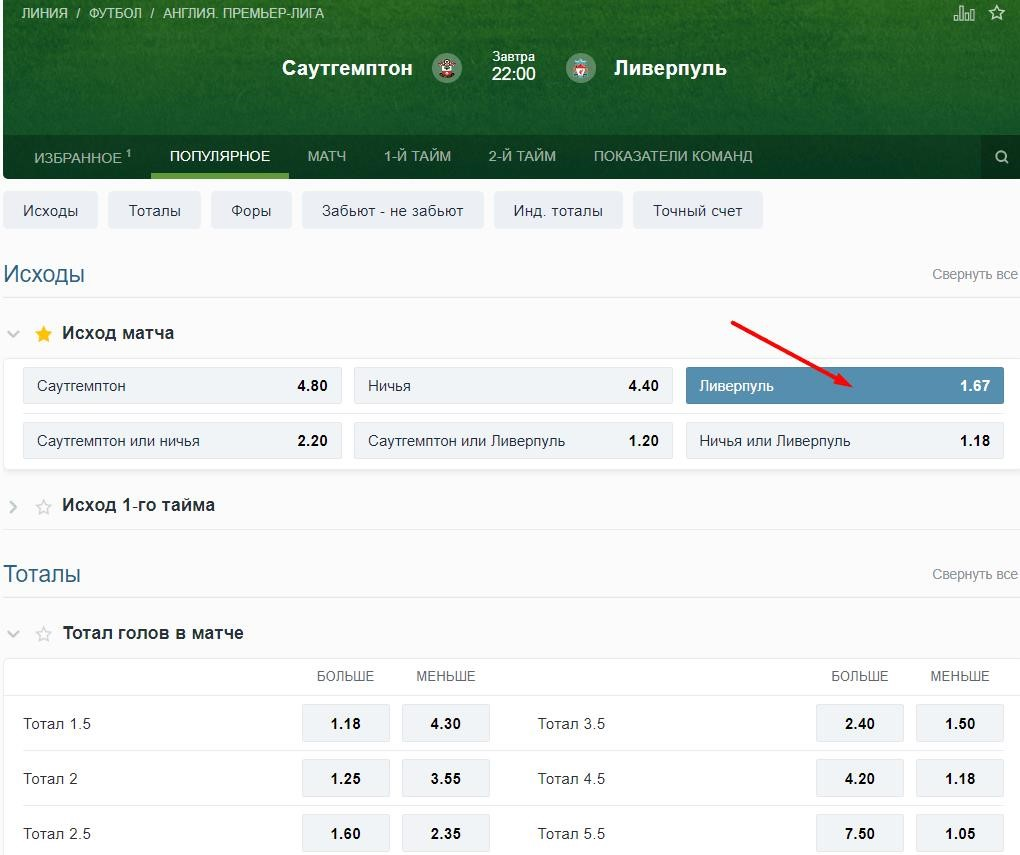Screen dimensions: 1020x855
Task: Click the Ливерпуль team name in header
Action: pos(670,68)
